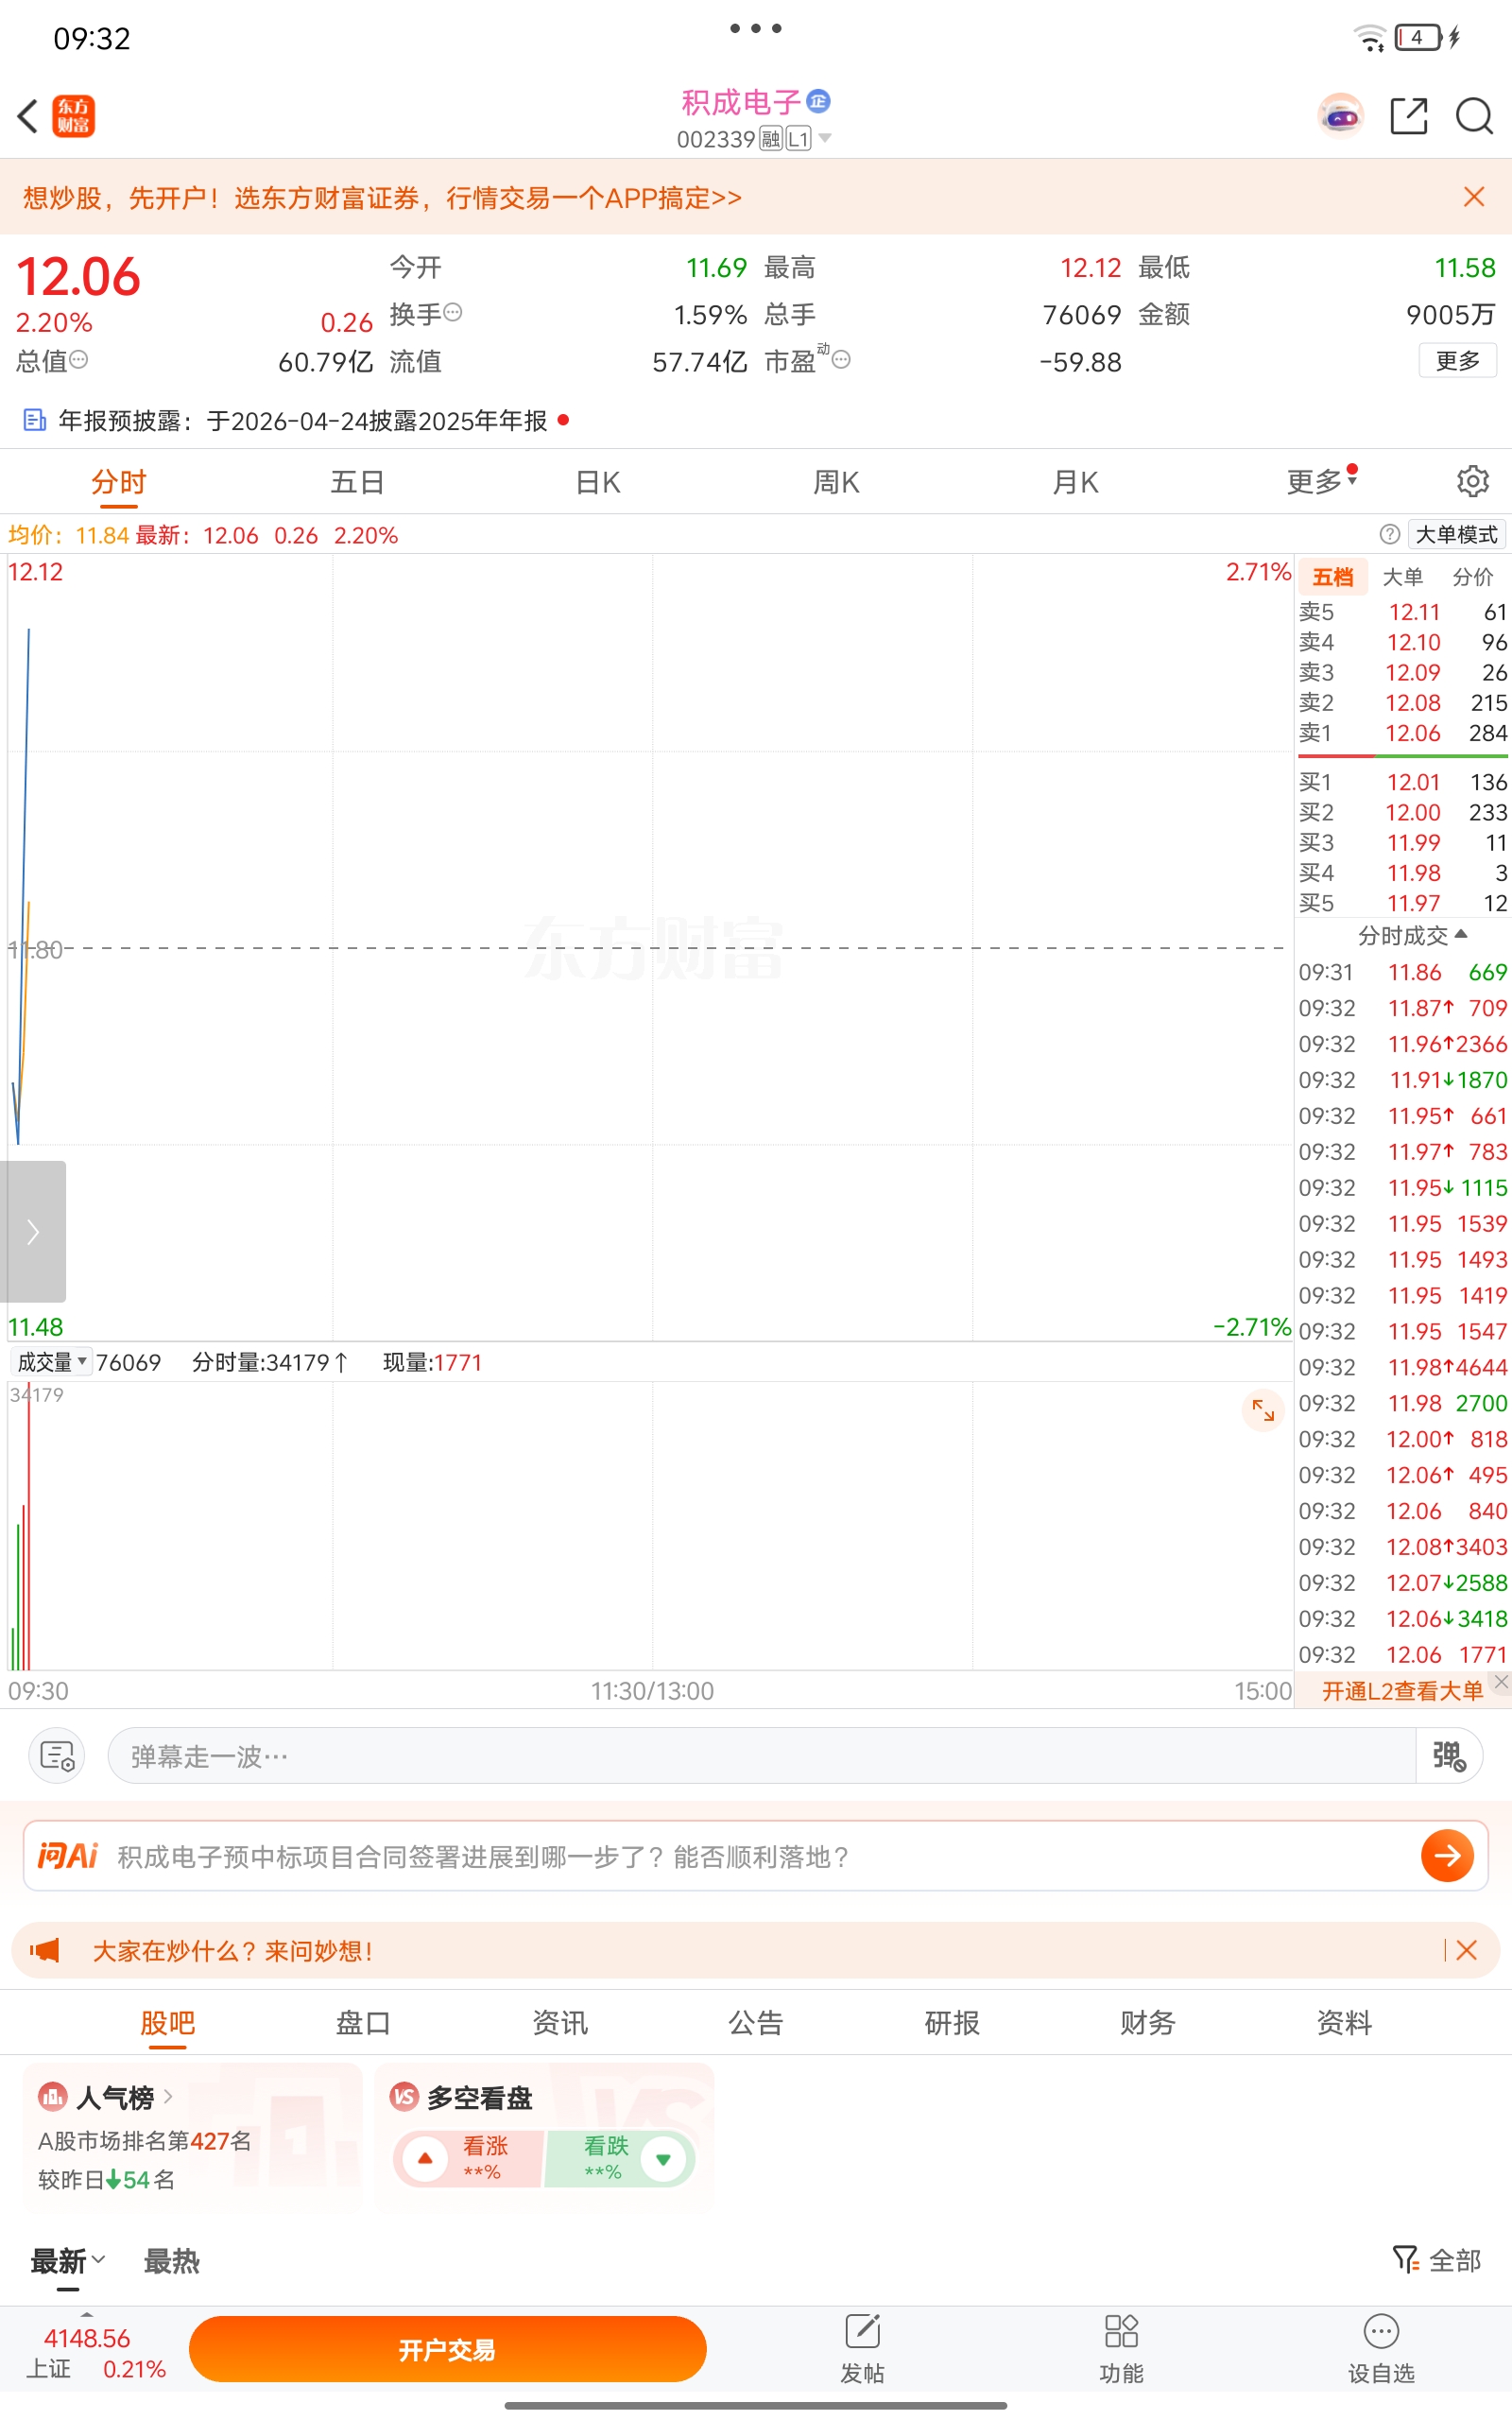Tap the info icon beside 市盈
Viewport: 1512px width, 2420px height.
(841, 359)
